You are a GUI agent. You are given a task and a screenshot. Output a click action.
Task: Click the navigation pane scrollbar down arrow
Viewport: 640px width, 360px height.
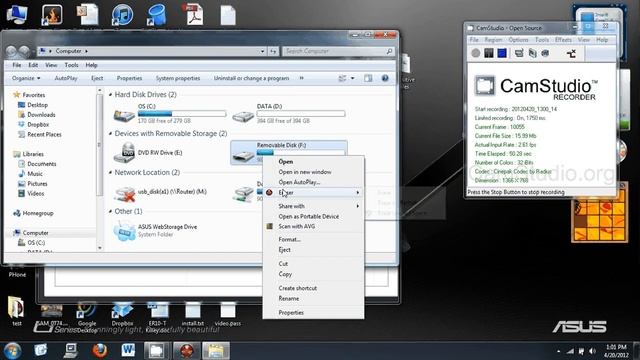point(100,248)
